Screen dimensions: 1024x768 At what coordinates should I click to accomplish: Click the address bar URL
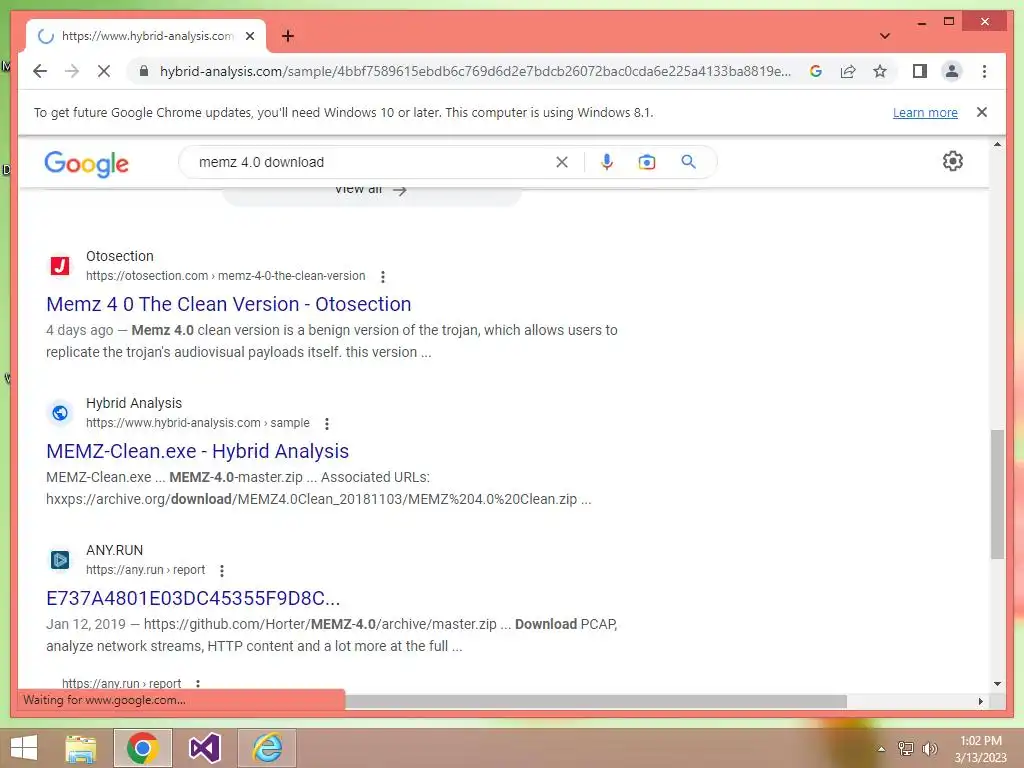coord(475,71)
